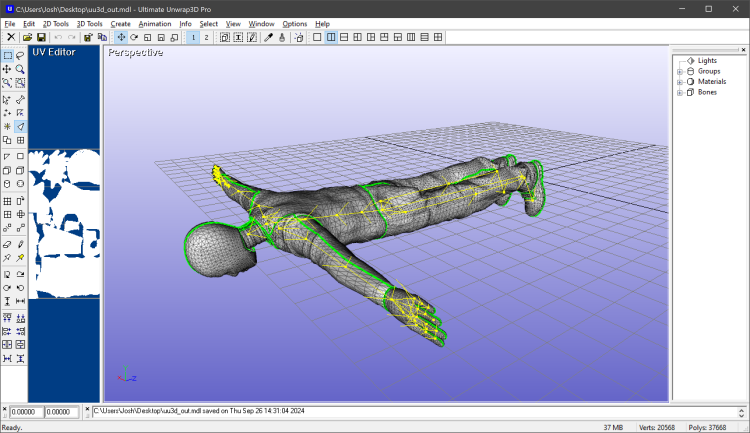The width and height of the screenshot is (750, 433).
Task: Click the brush/paint bucket toolbar icon
Action: 282,37
